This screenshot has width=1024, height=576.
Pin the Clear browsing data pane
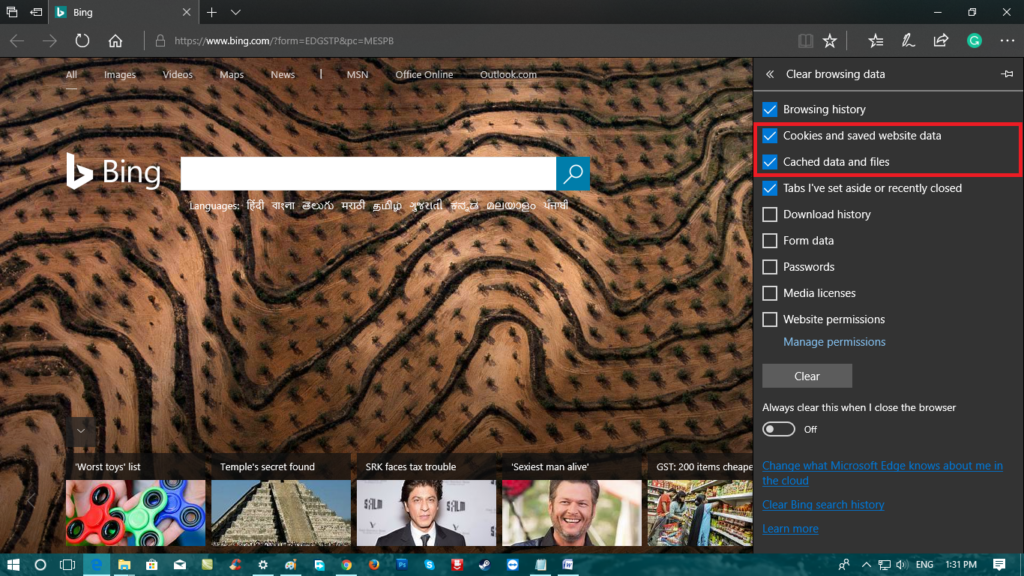pos(1007,74)
